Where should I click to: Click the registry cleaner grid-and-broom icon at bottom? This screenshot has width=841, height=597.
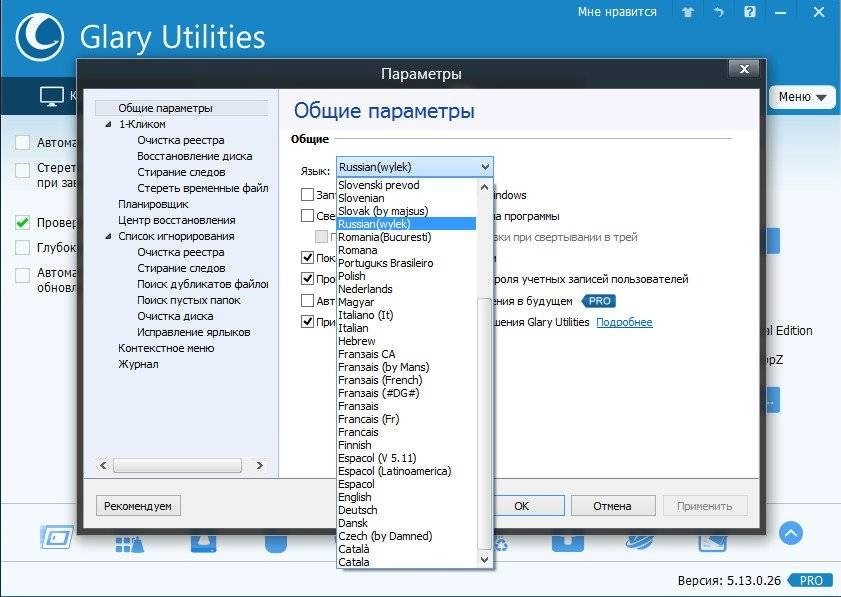(x=129, y=544)
